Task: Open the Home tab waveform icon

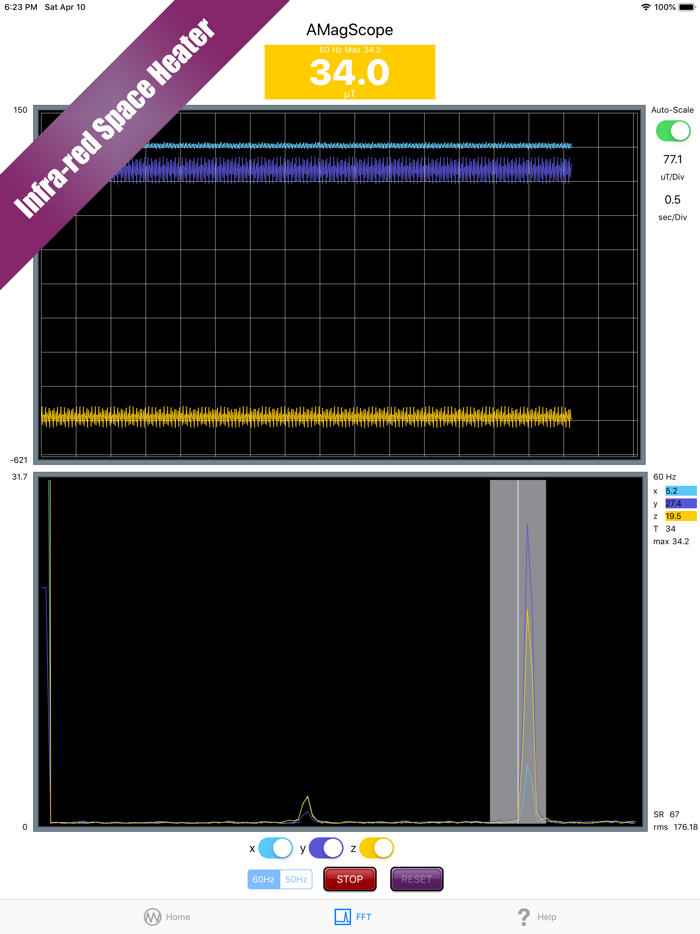Action: 153,917
